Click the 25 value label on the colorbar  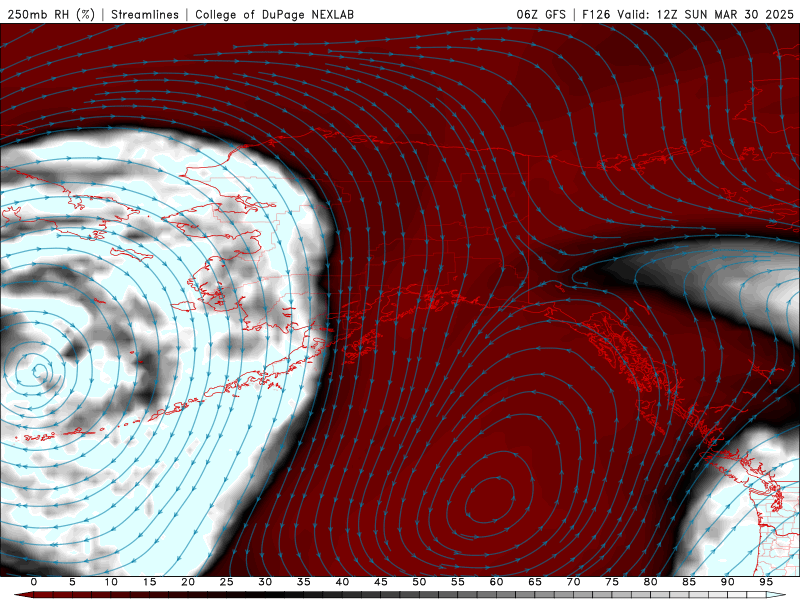tap(227, 582)
